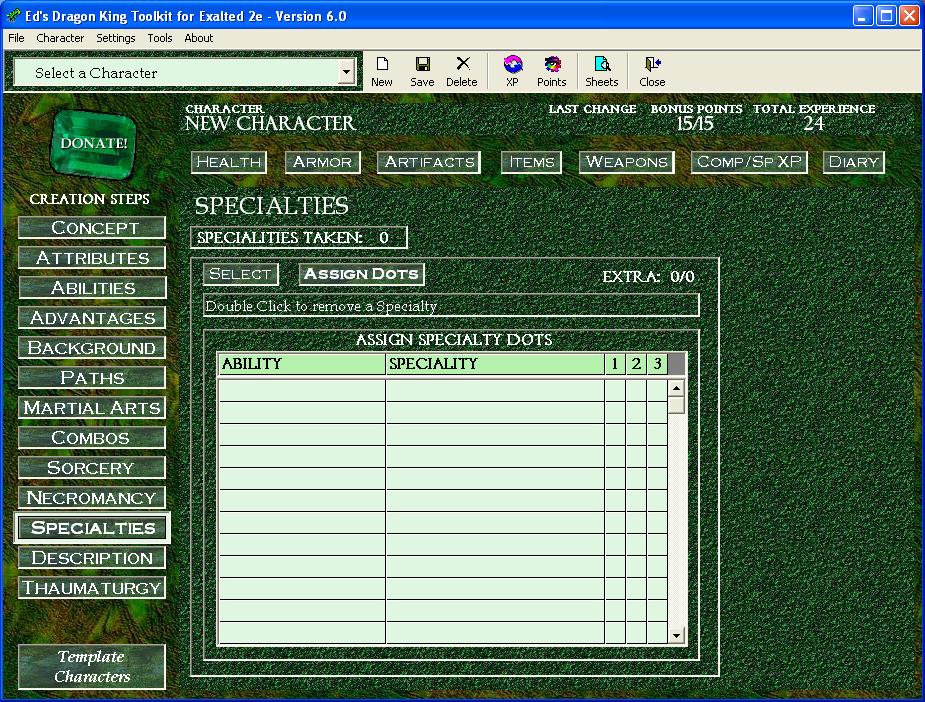
Task: Open the Comp/Sp XP section
Action: (x=749, y=162)
